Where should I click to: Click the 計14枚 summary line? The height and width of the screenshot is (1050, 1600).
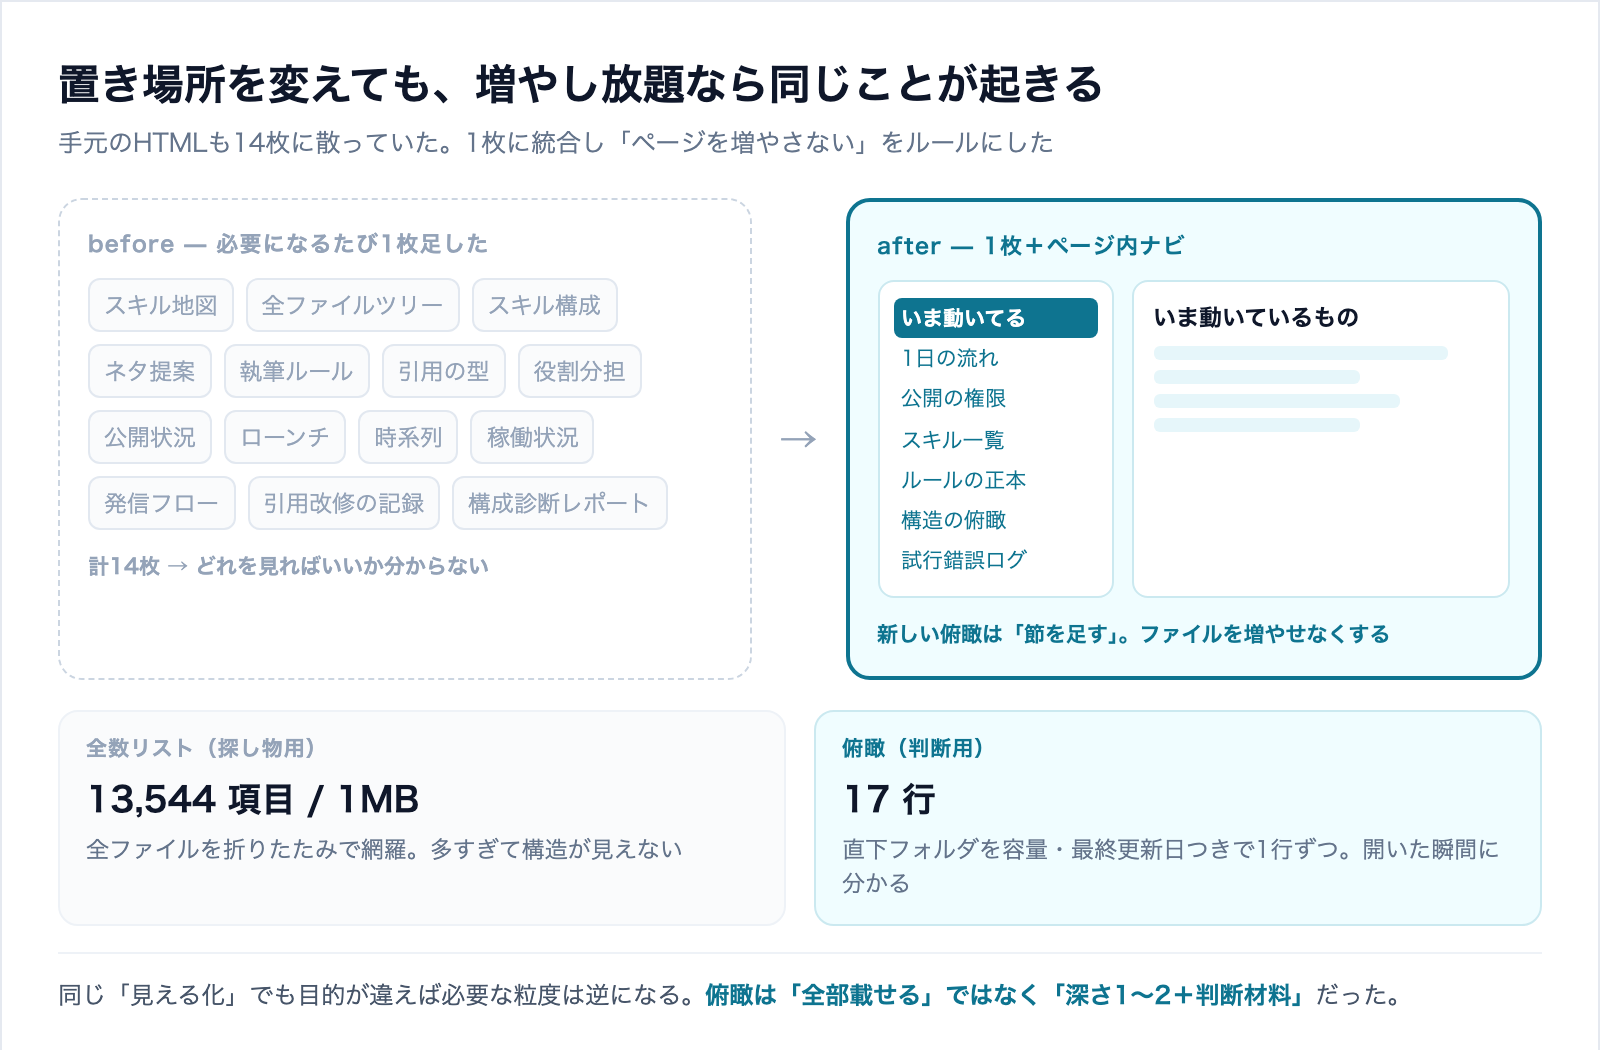pos(288,566)
